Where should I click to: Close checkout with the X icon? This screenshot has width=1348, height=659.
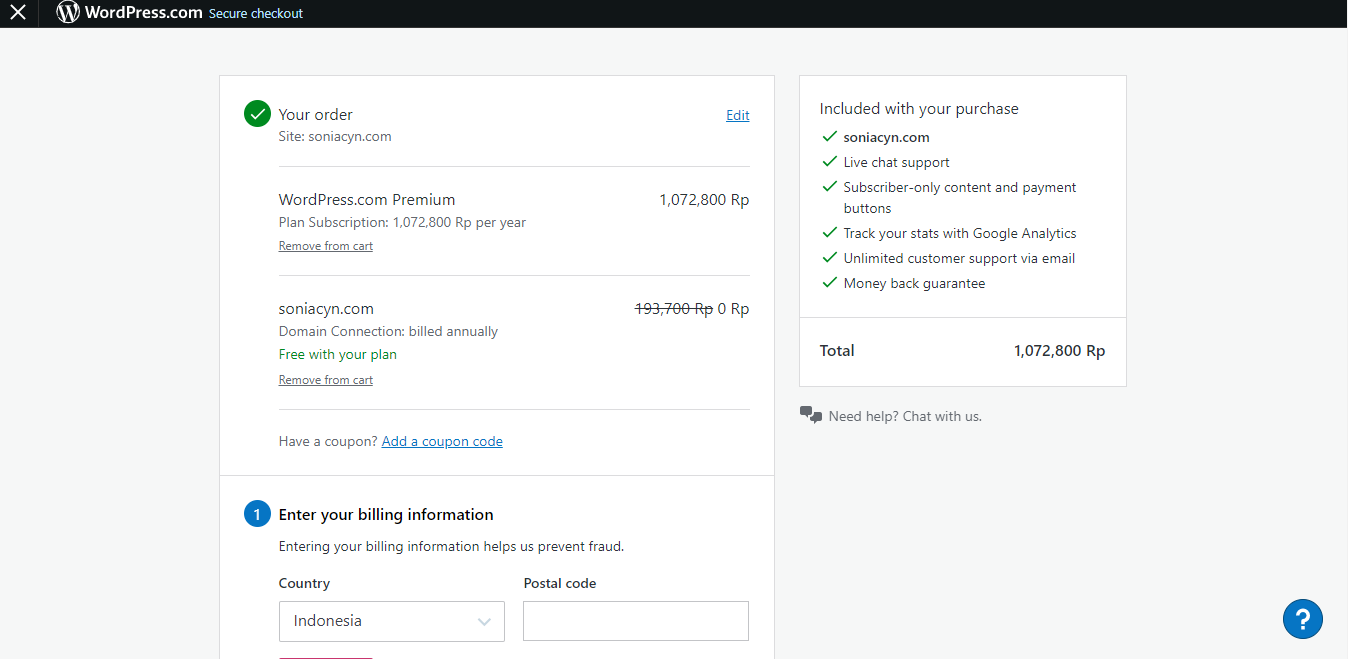point(18,13)
